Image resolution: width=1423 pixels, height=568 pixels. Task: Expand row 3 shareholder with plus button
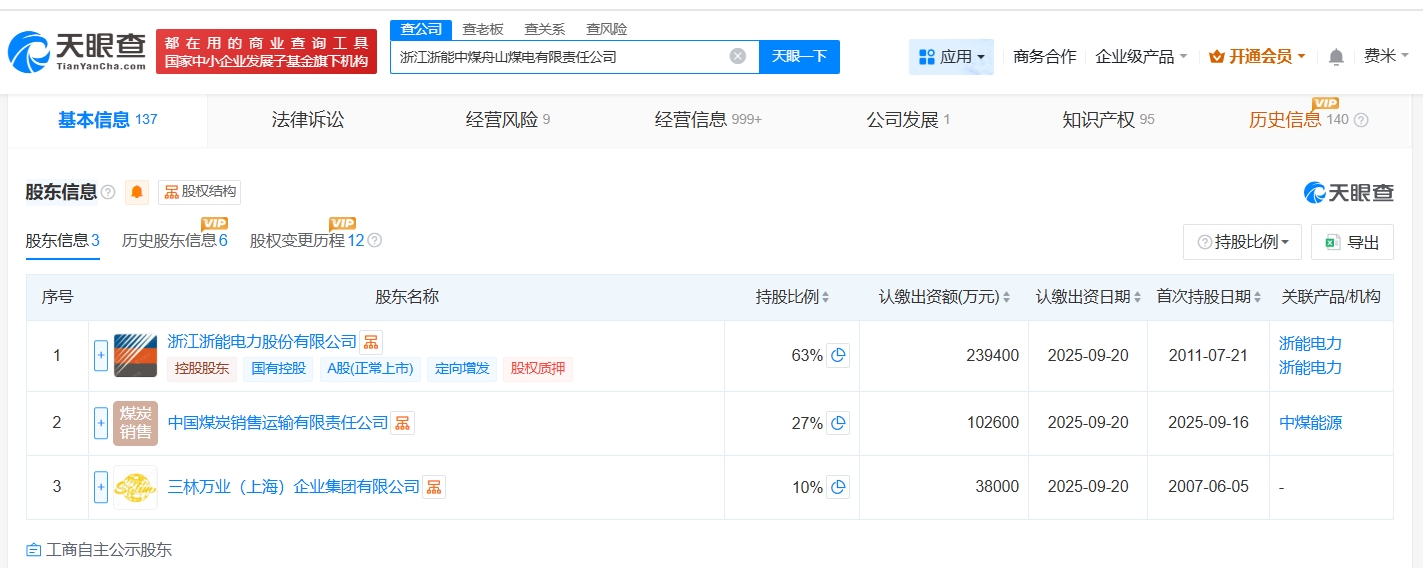101,487
